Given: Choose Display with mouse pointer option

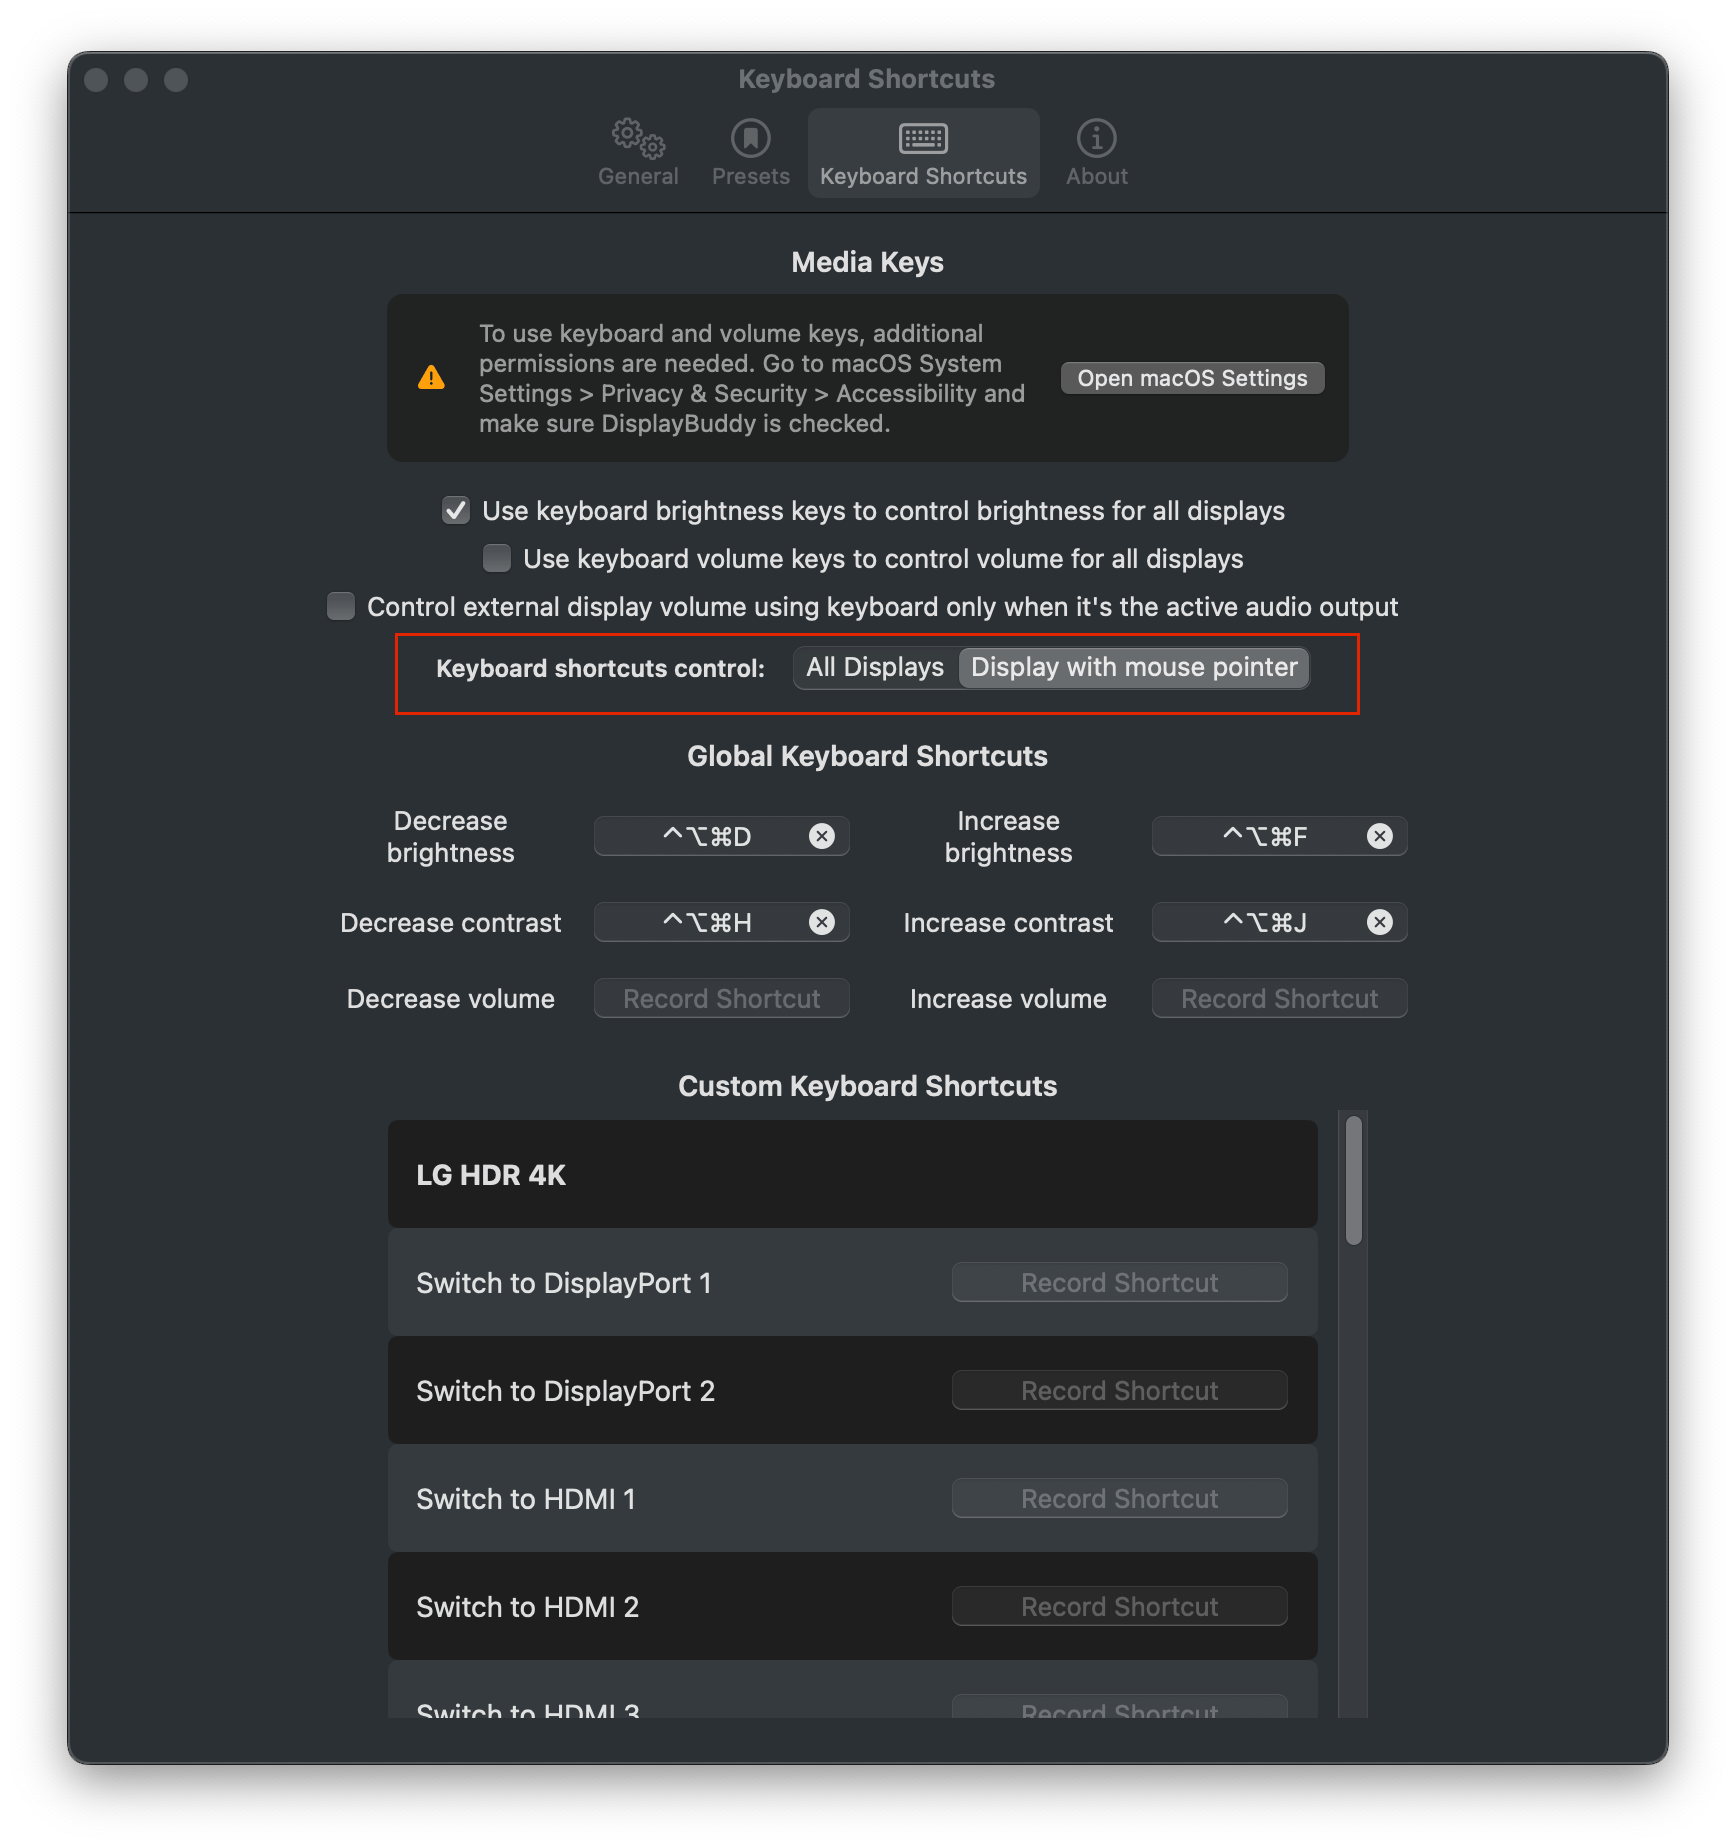Looking at the screenshot, I should point(1133,667).
